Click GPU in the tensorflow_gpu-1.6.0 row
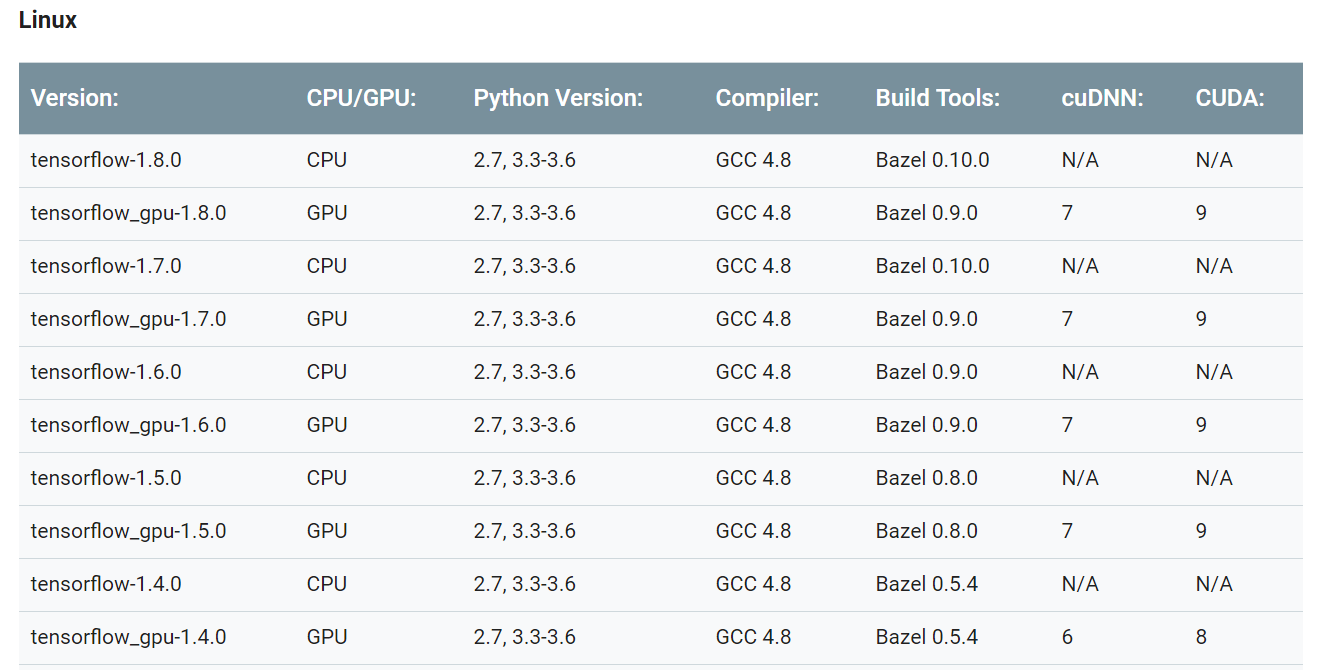Viewport: 1324px width, 670px height. [327, 425]
